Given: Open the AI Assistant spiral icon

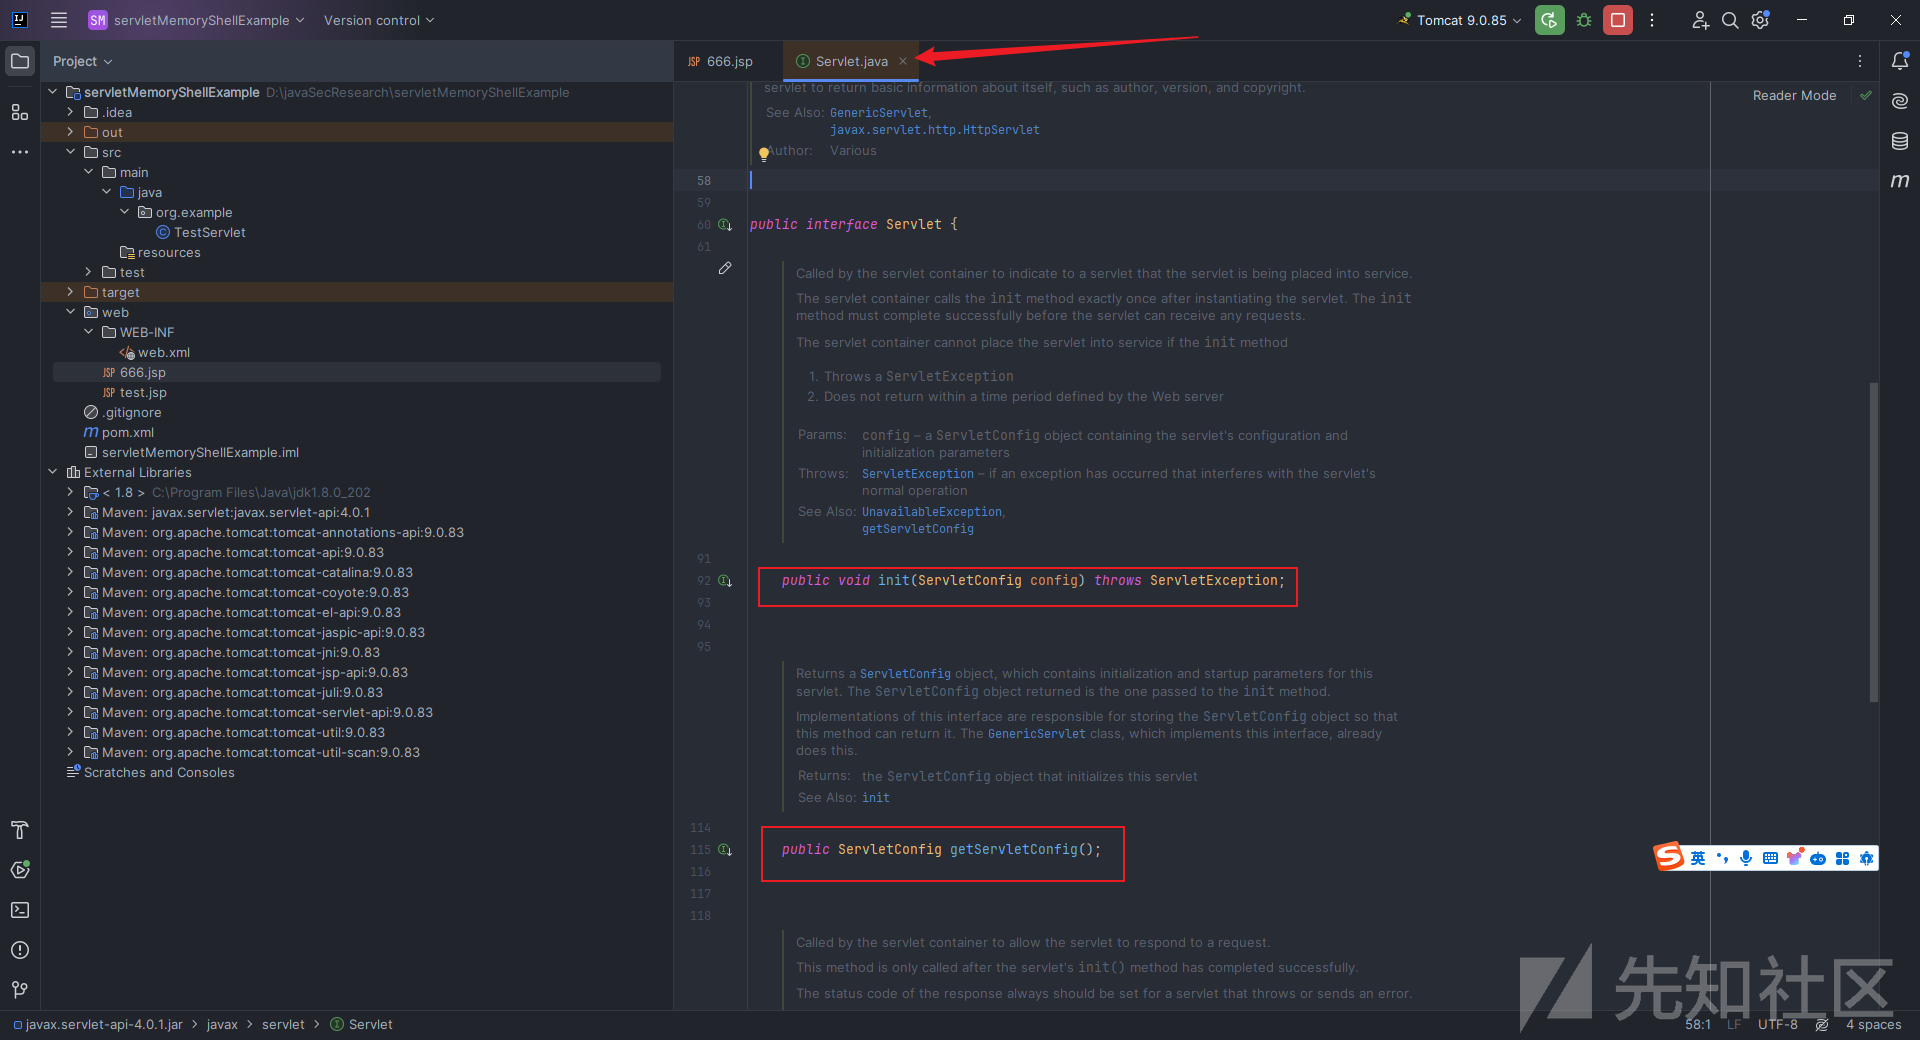Looking at the screenshot, I should pos(1900,101).
